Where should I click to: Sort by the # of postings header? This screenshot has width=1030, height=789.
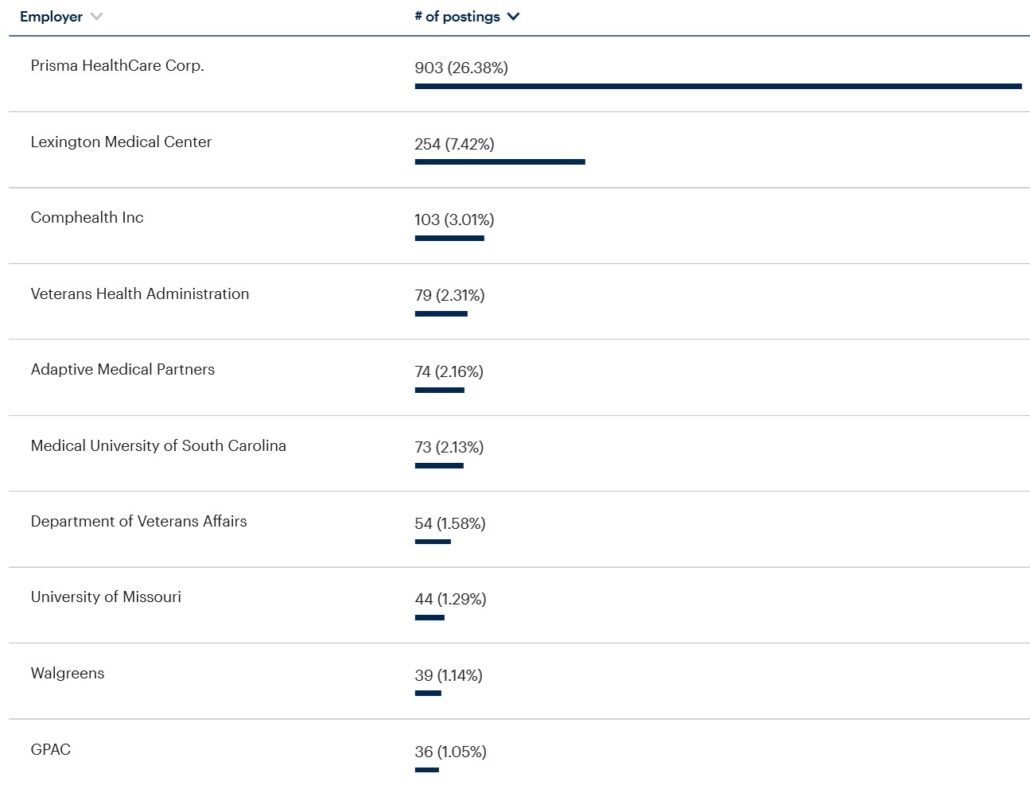[459, 17]
